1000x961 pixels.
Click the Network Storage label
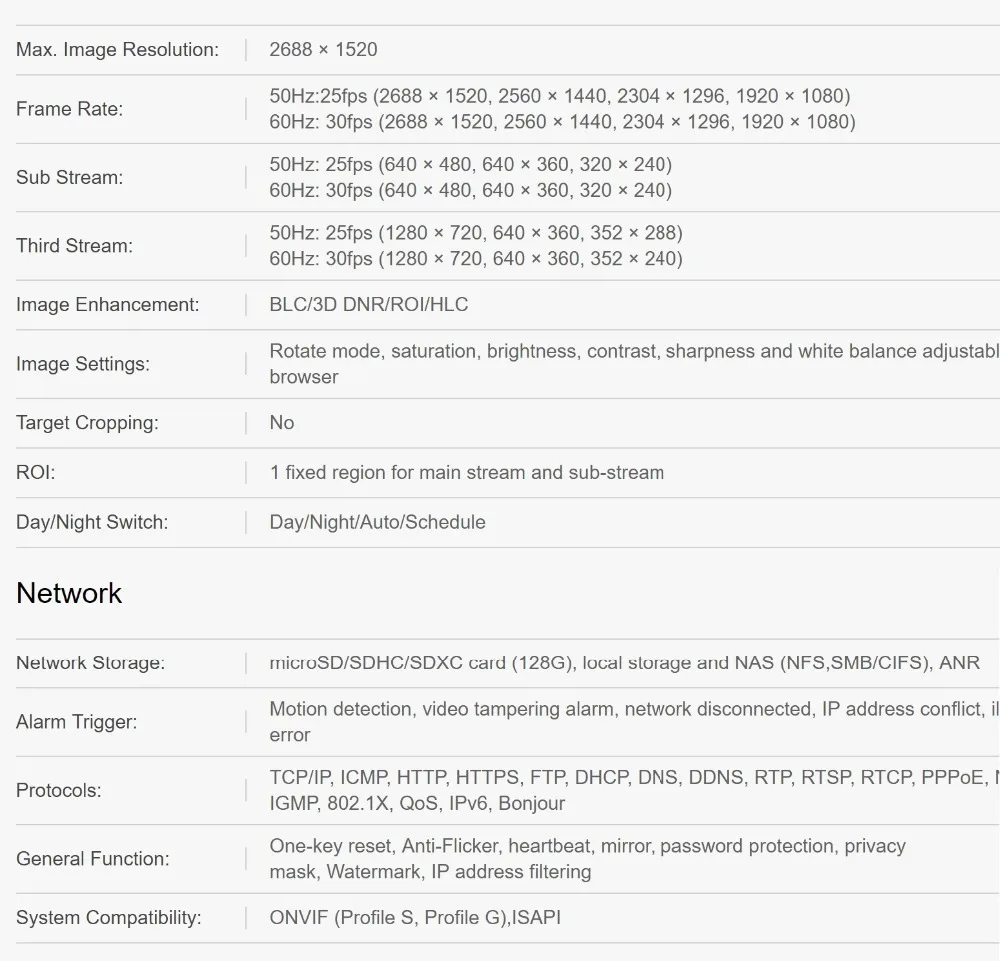point(91,663)
